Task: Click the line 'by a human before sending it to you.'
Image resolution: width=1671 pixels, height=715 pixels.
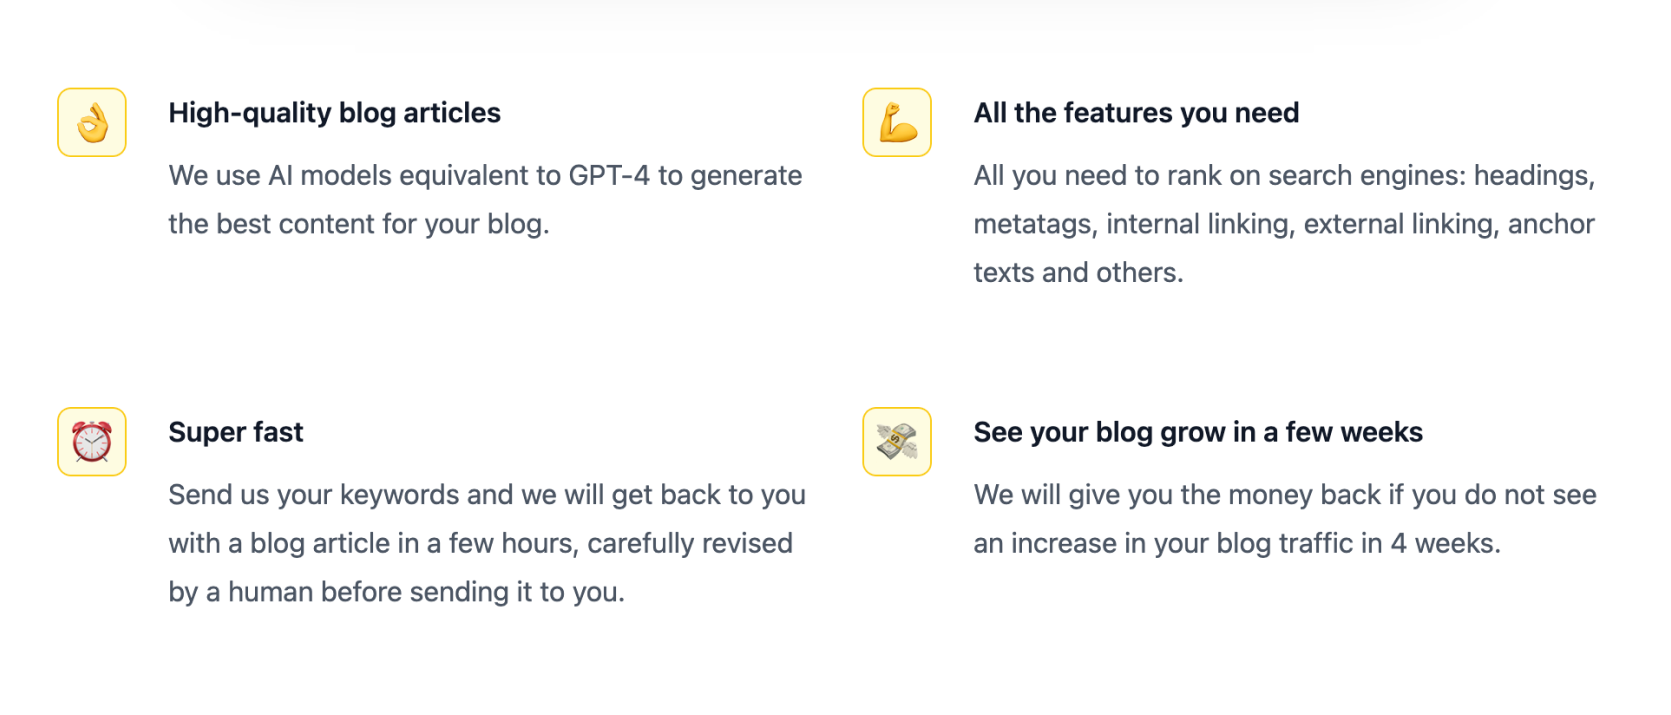Action: pyautogui.click(x=396, y=592)
